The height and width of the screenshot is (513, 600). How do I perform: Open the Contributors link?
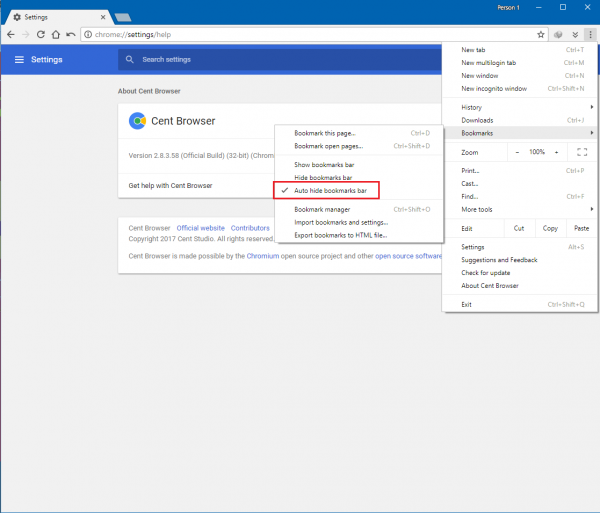pos(250,228)
